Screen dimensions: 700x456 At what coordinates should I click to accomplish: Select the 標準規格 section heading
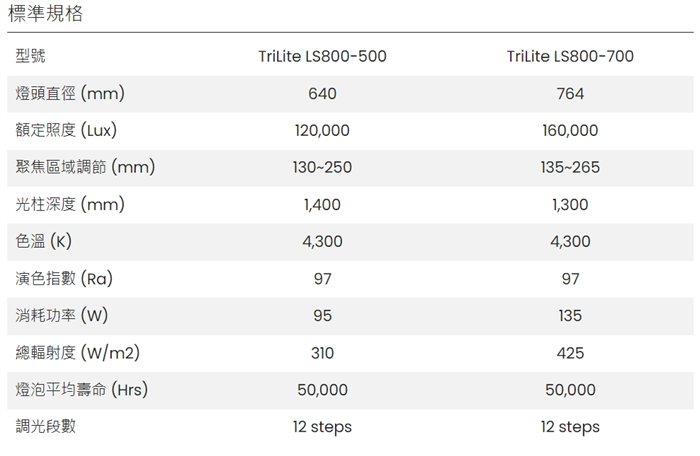point(46,13)
